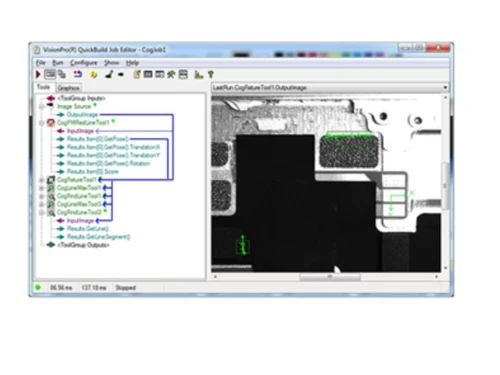The image size is (500, 375).
Task: Click the small black oval toolbar icon
Action: click(x=121, y=75)
